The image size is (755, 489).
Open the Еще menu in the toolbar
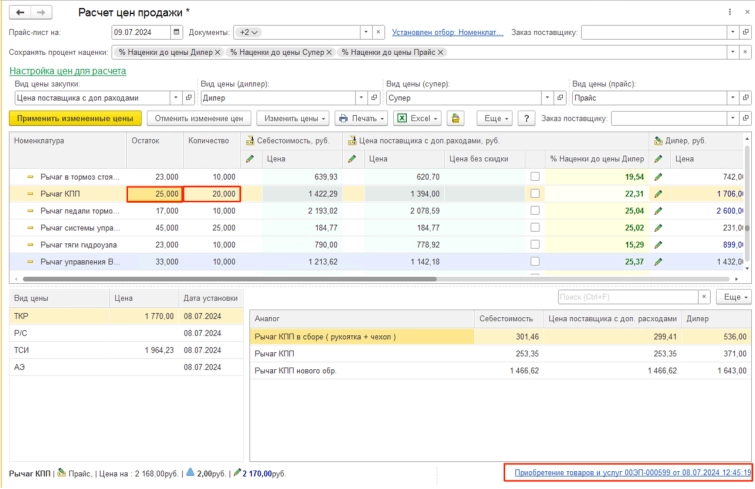point(494,118)
